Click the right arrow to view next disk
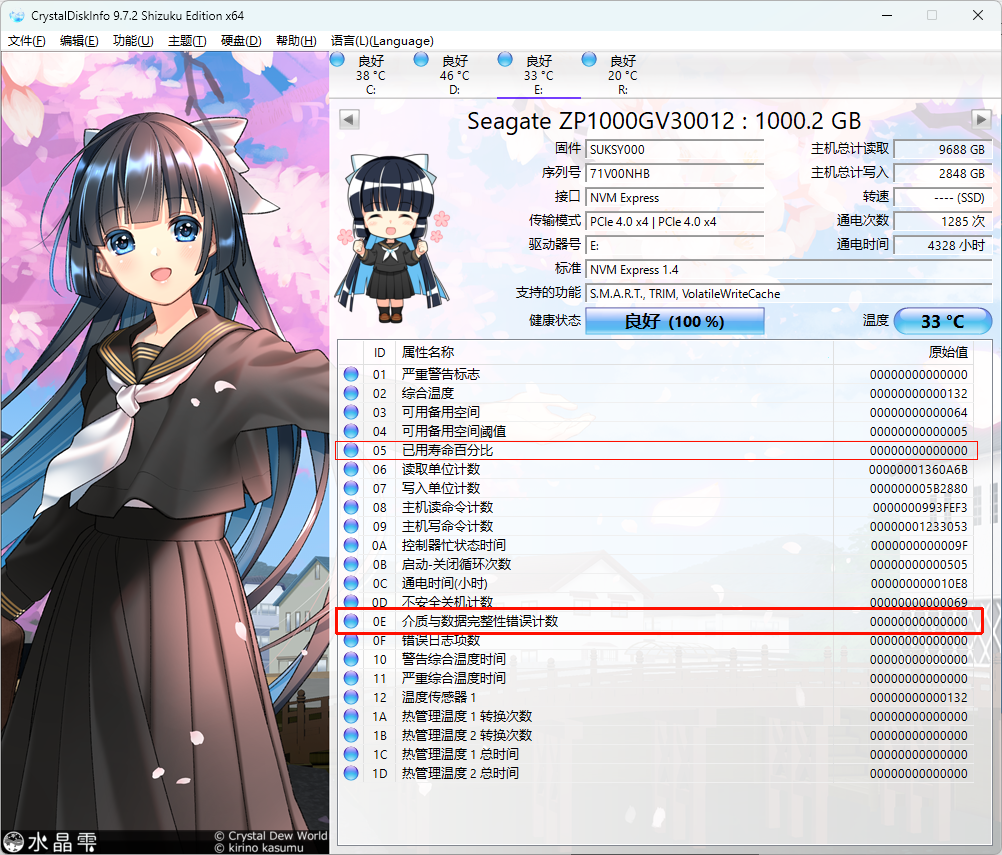Screen dimensions: 1002x855 click(981, 119)
